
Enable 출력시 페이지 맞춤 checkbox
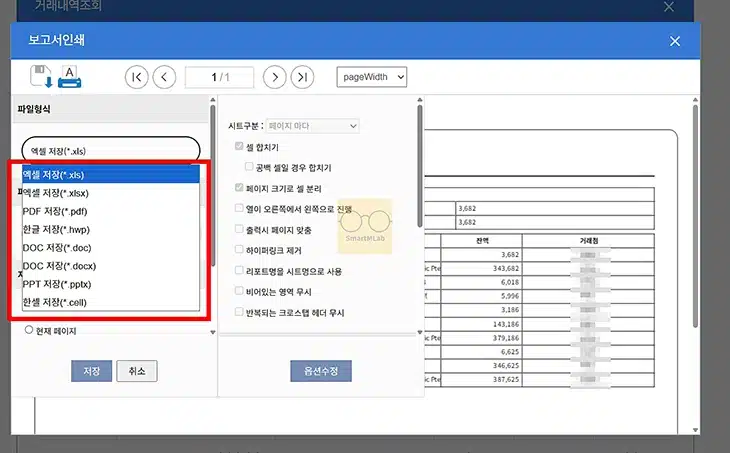[x=239, y=229]
